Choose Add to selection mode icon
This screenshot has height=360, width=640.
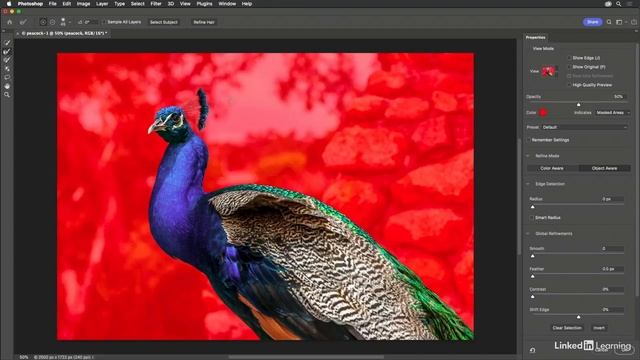(43, 22)
